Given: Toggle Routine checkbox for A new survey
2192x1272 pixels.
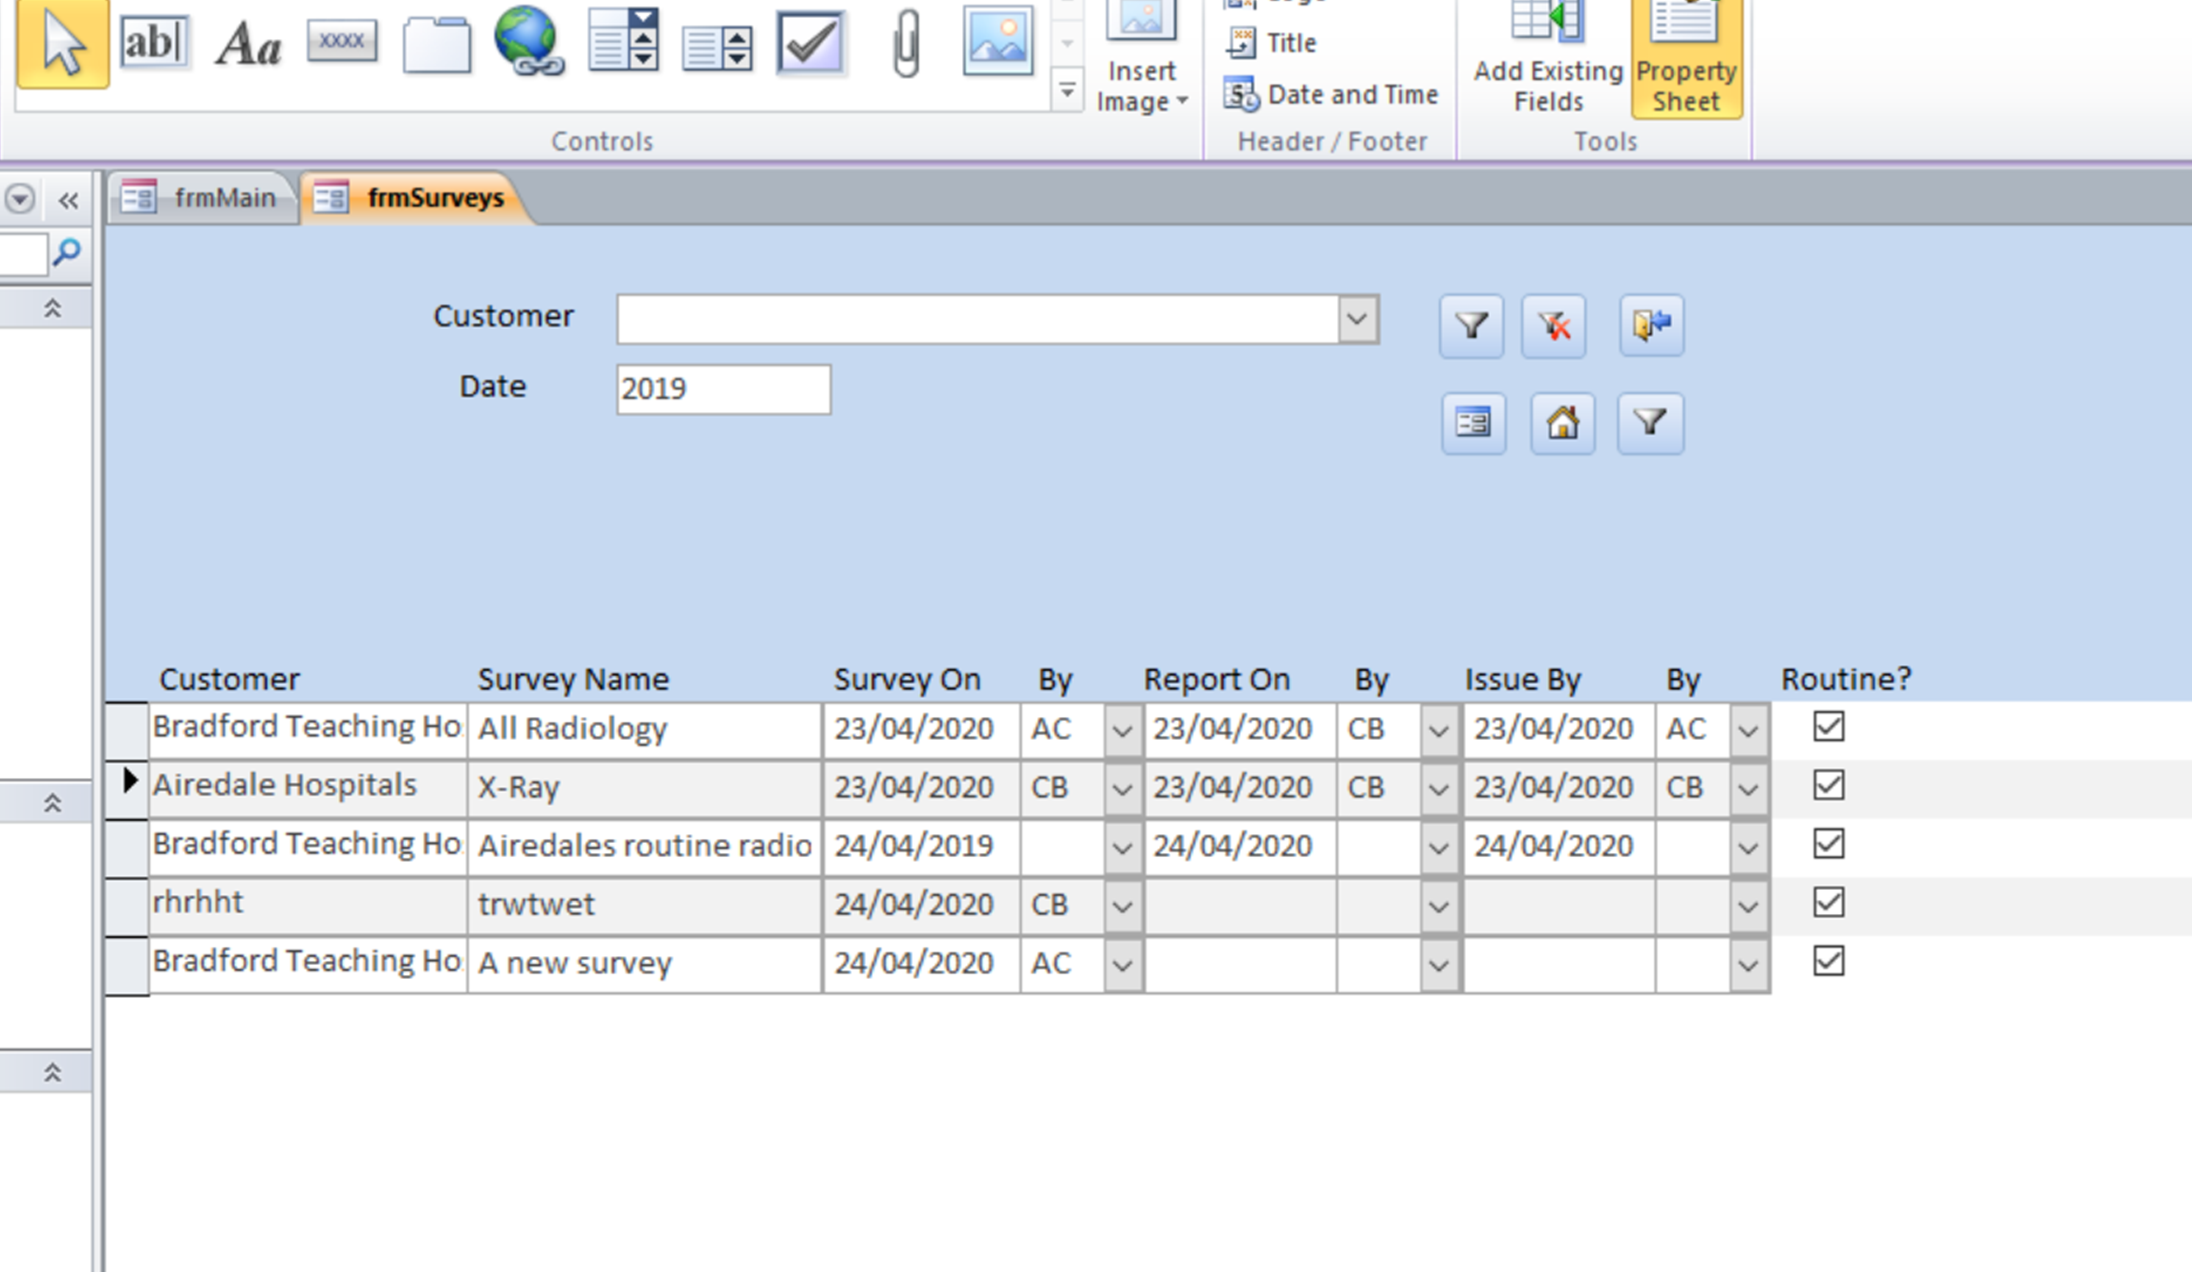Looking at the screenshot, I should click(1828, 961).
